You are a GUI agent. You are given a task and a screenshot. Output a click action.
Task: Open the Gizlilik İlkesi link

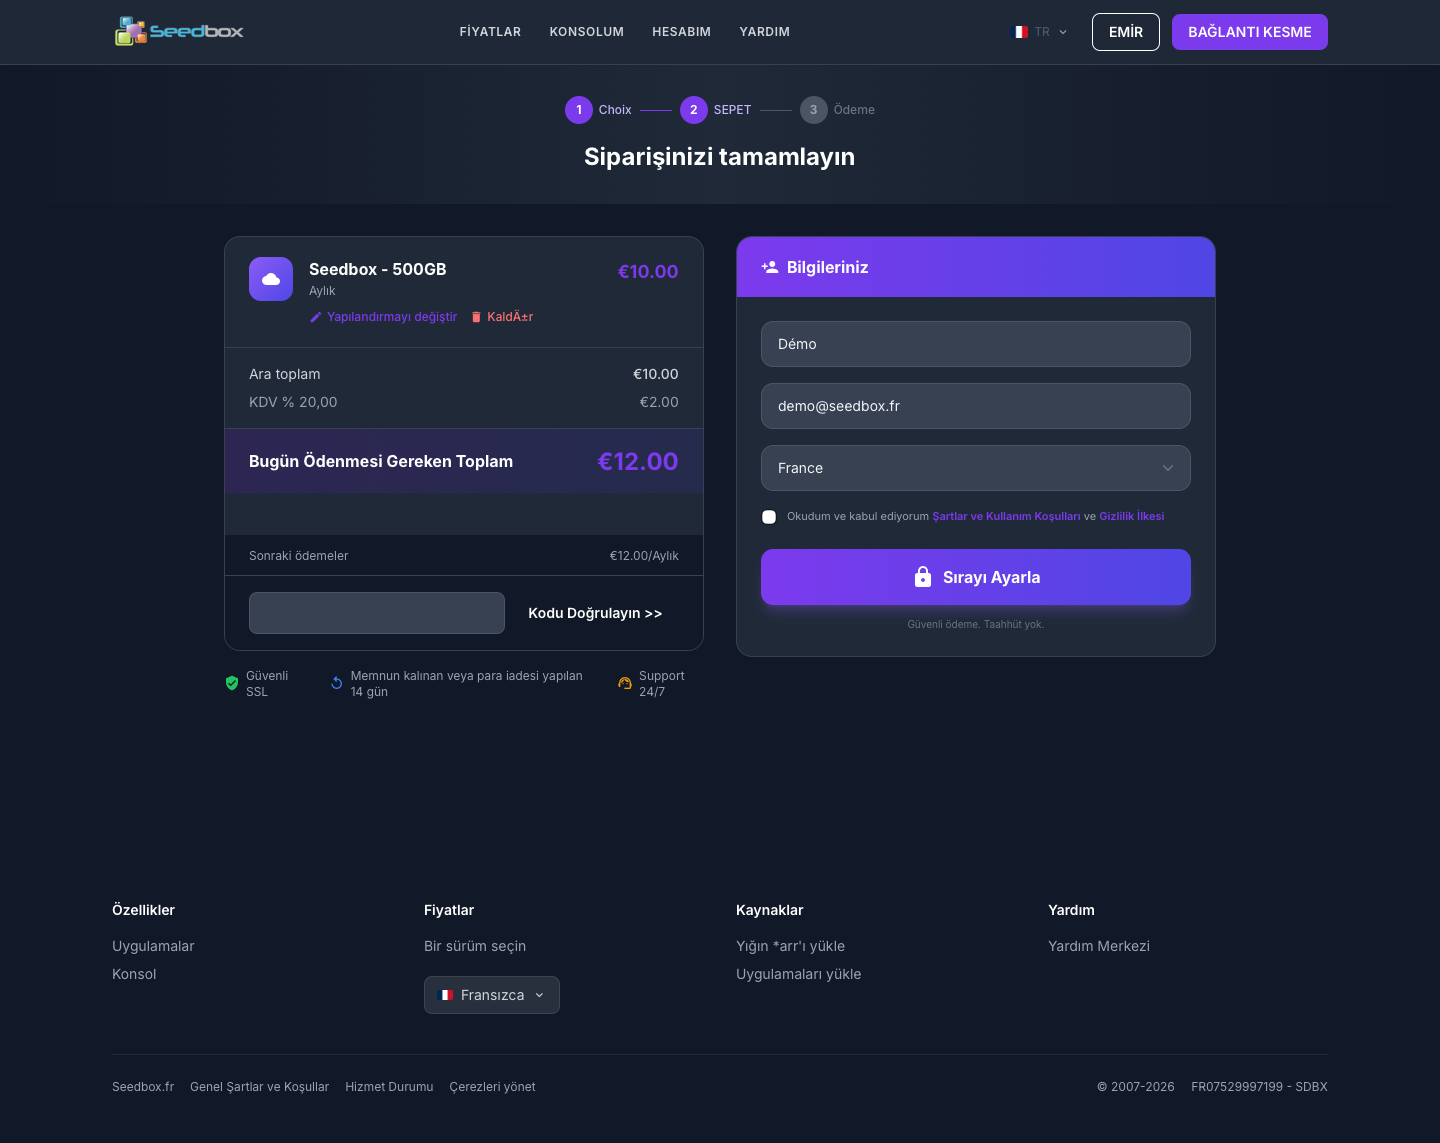(x=1132, y=517)
